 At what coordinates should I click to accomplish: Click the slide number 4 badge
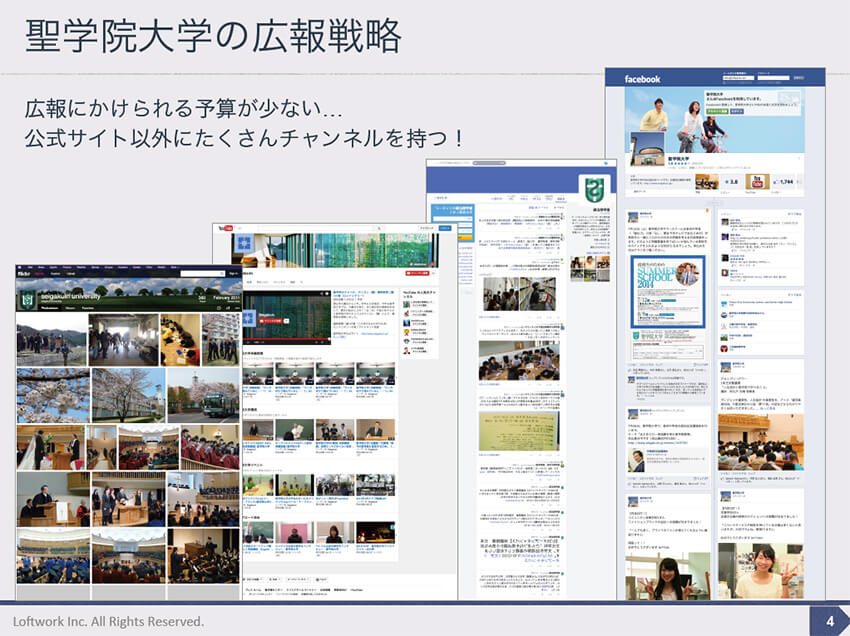coord(829,621)
